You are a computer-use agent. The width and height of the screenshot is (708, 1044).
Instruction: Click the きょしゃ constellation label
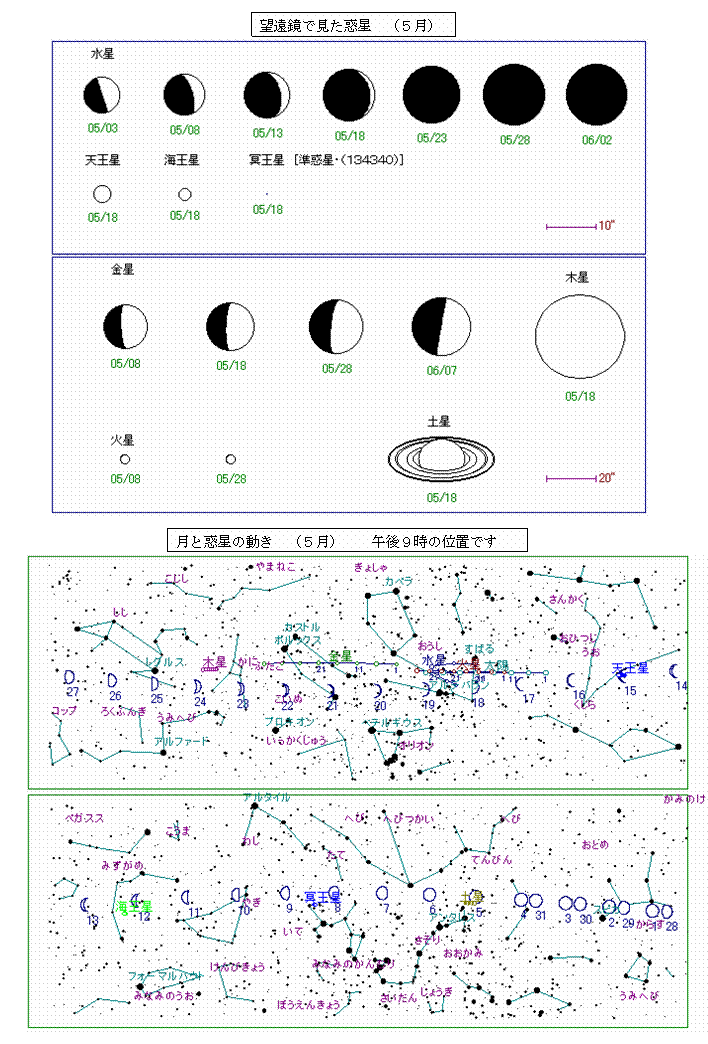371,567
